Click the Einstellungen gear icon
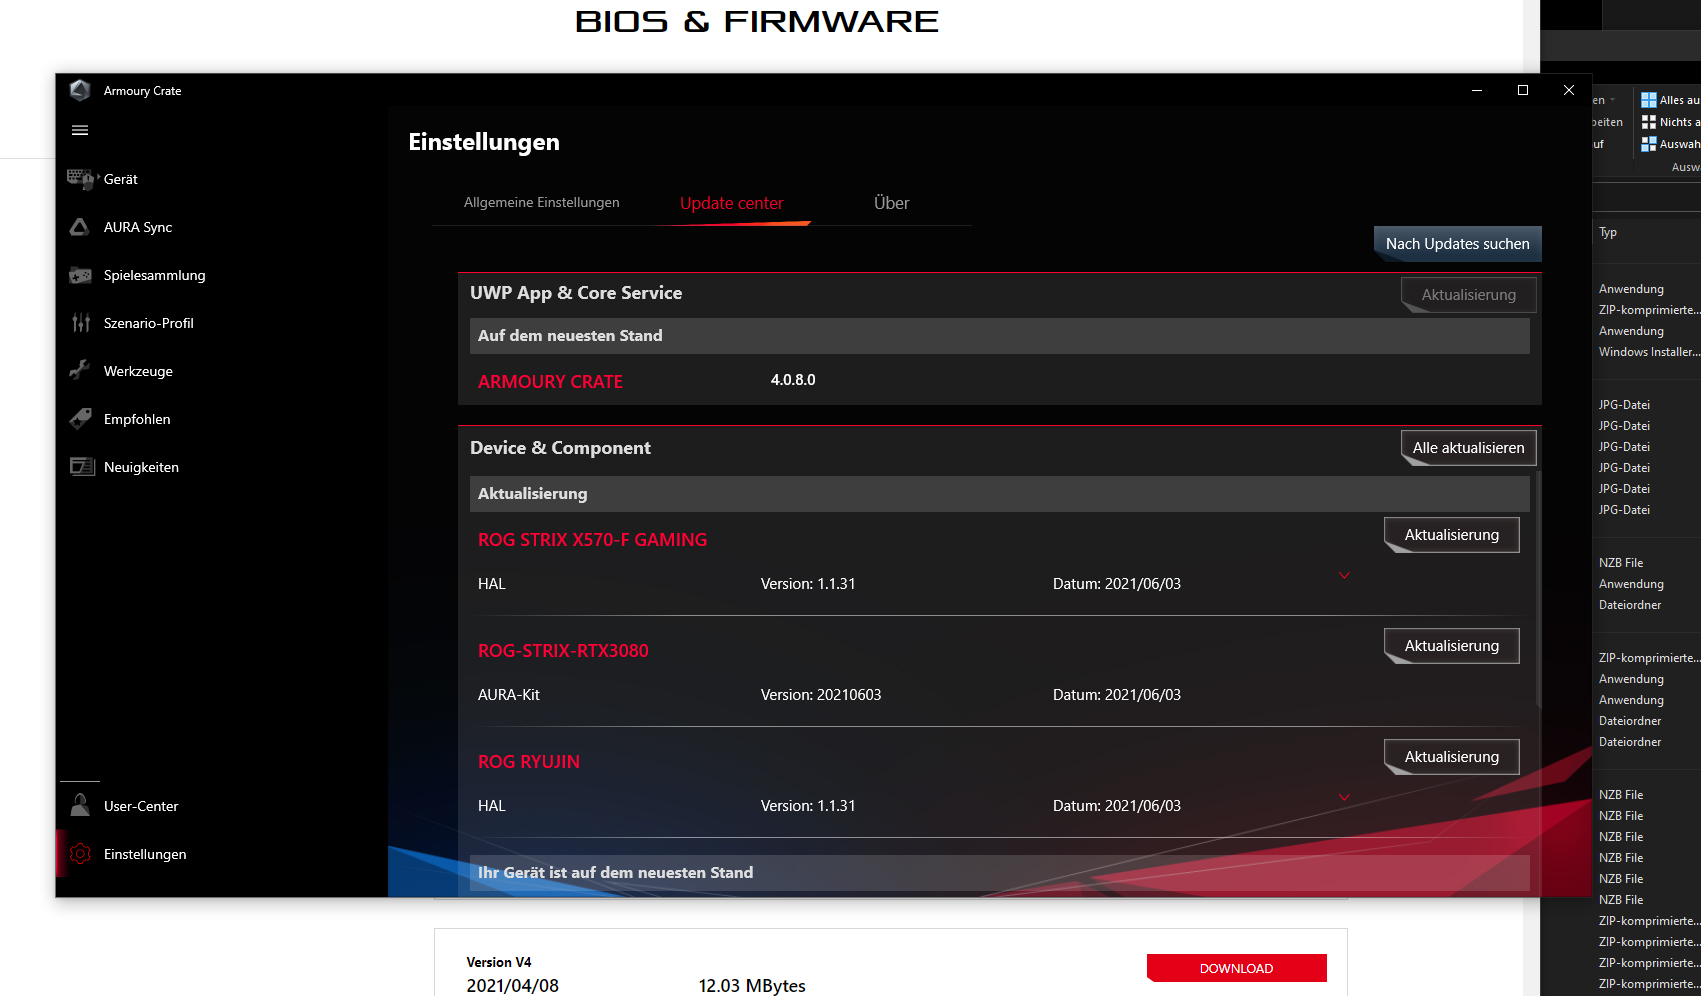 pos(80,854)
